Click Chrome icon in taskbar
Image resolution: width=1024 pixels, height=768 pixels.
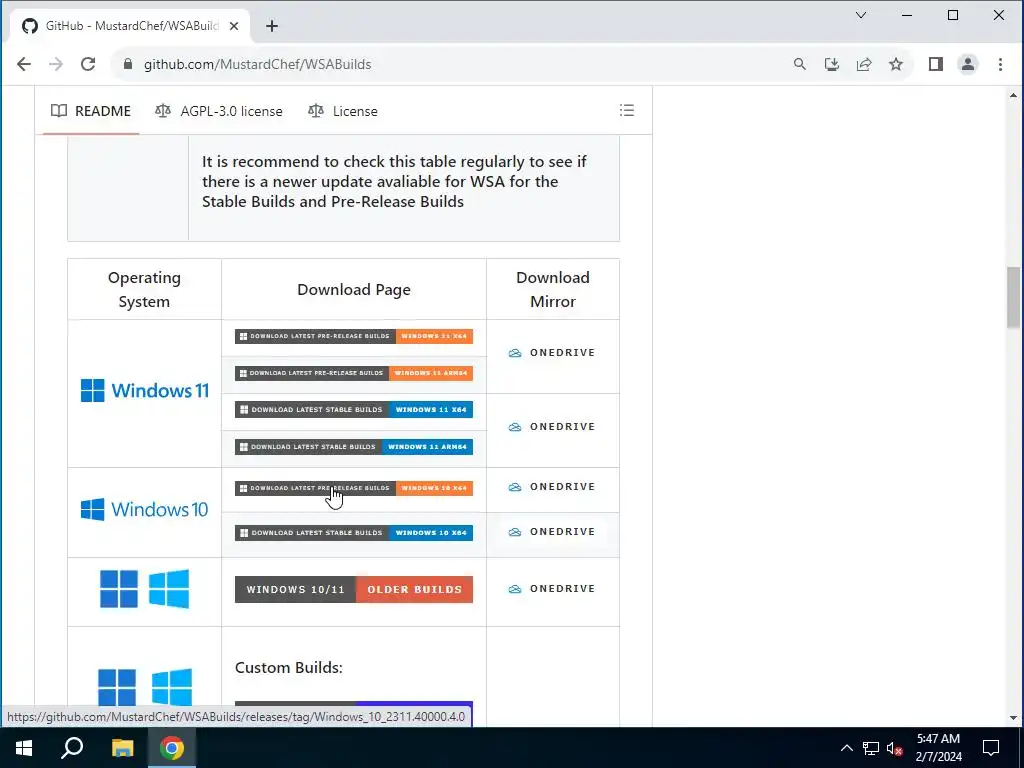pos(172,748)
